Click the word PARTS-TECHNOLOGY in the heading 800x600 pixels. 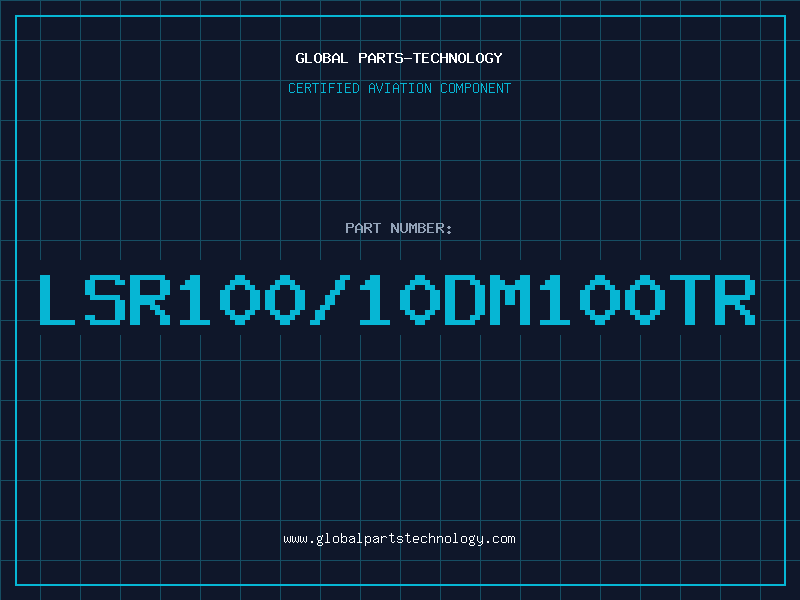tap(429, 58)
